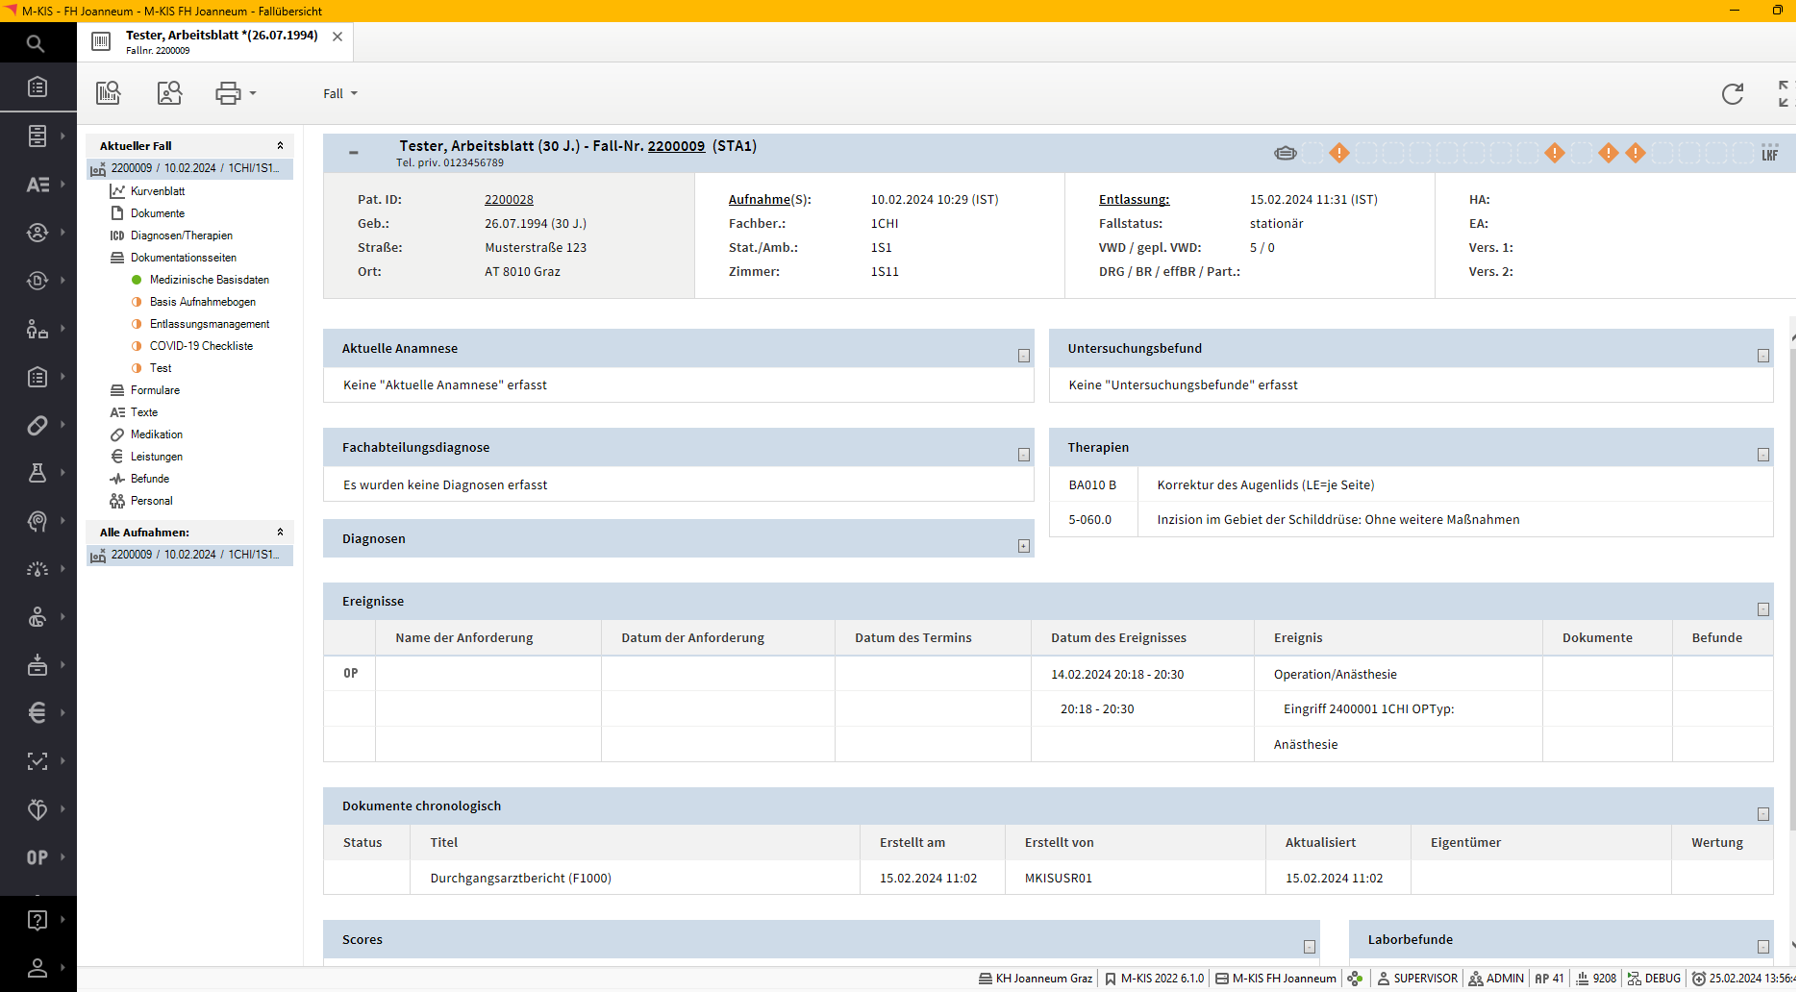Toggle Dokumente chronologisch panel box

click(x=1763, y=814)
